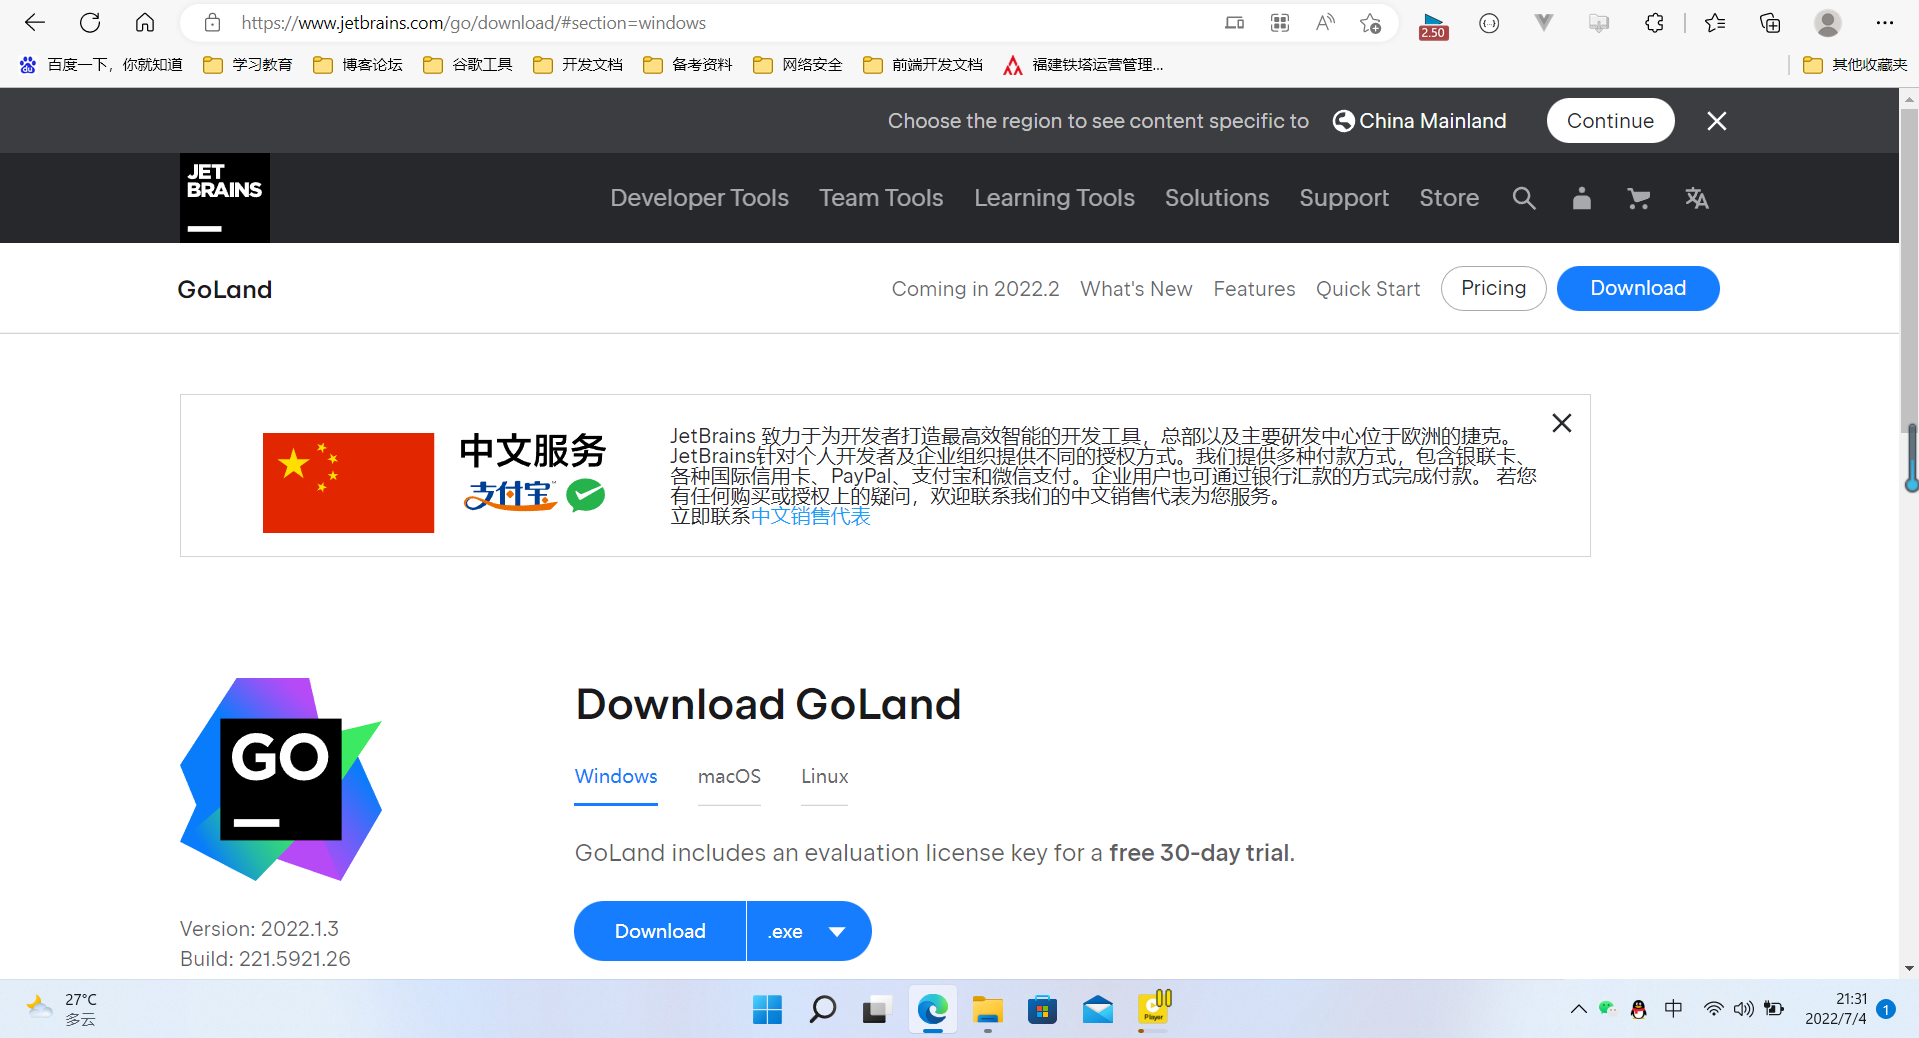Go to browser Home icon
The width and height of the screenshot is (1919, 1038).
pyautogui.click(x=145, y=22)
